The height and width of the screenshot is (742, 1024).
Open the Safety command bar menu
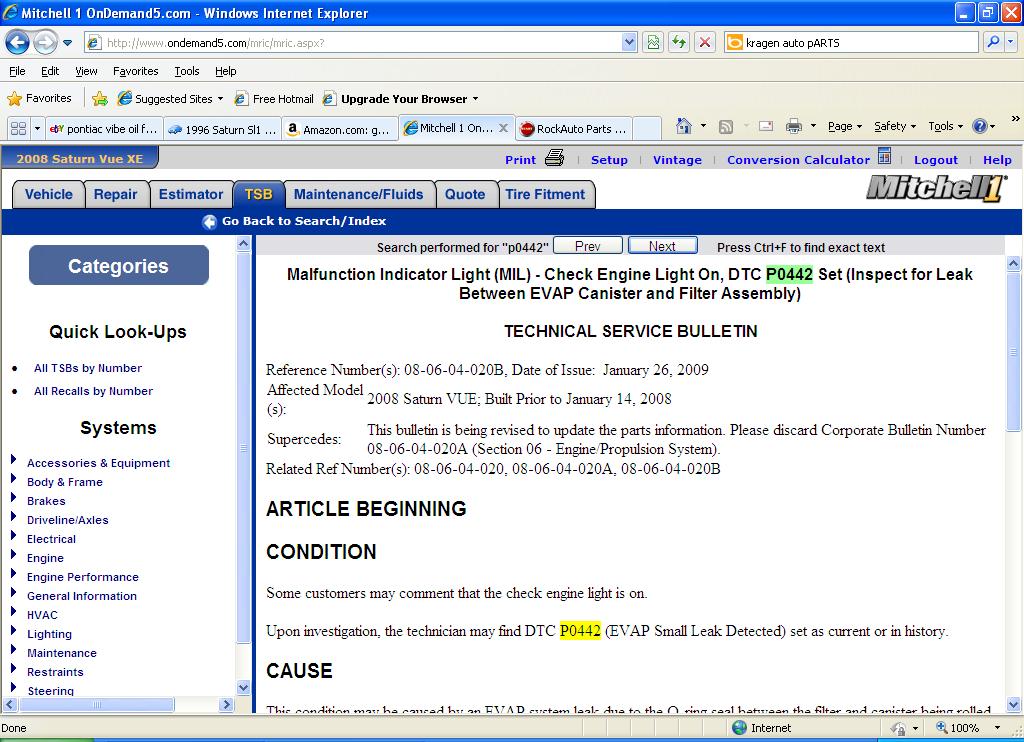pos(895,126)
